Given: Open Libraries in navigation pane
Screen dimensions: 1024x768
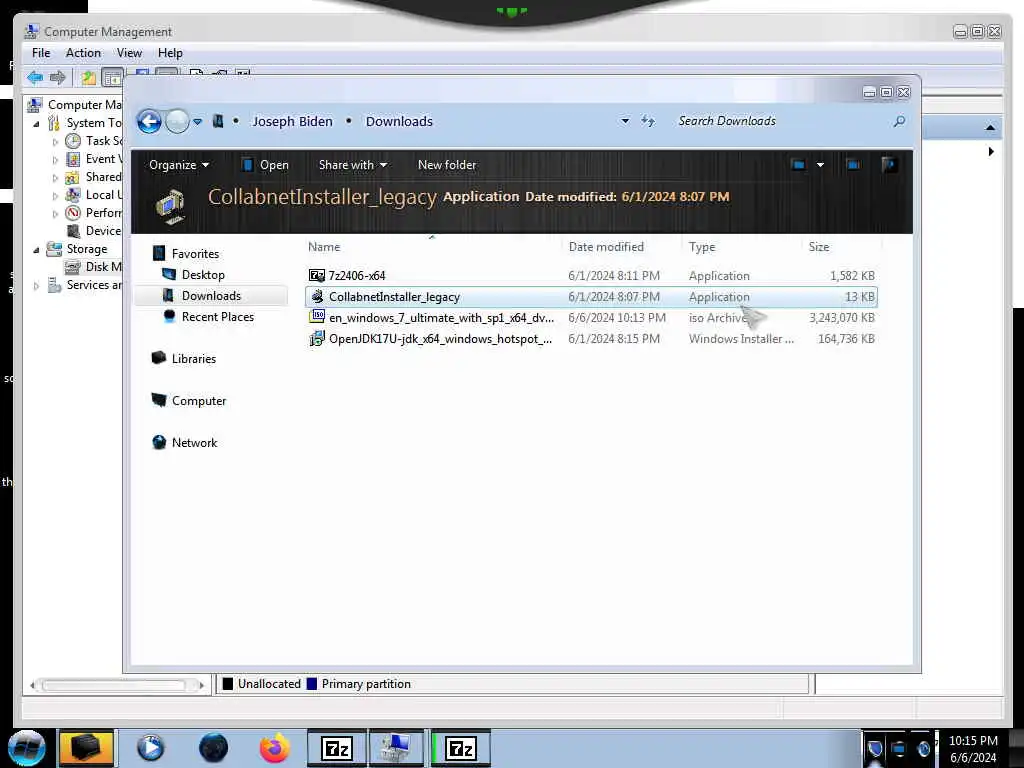Looking at the screenshot, I should 193,359.
